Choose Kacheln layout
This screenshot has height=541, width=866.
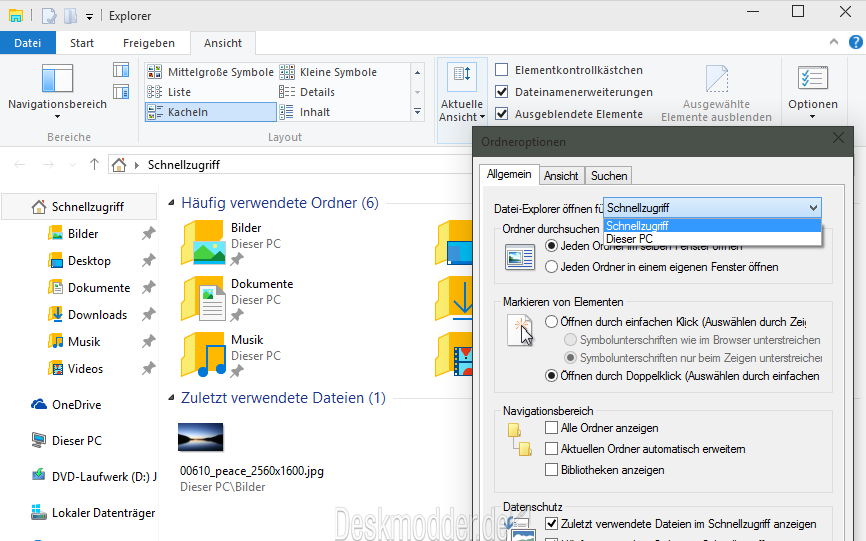(x=210, y=112)
